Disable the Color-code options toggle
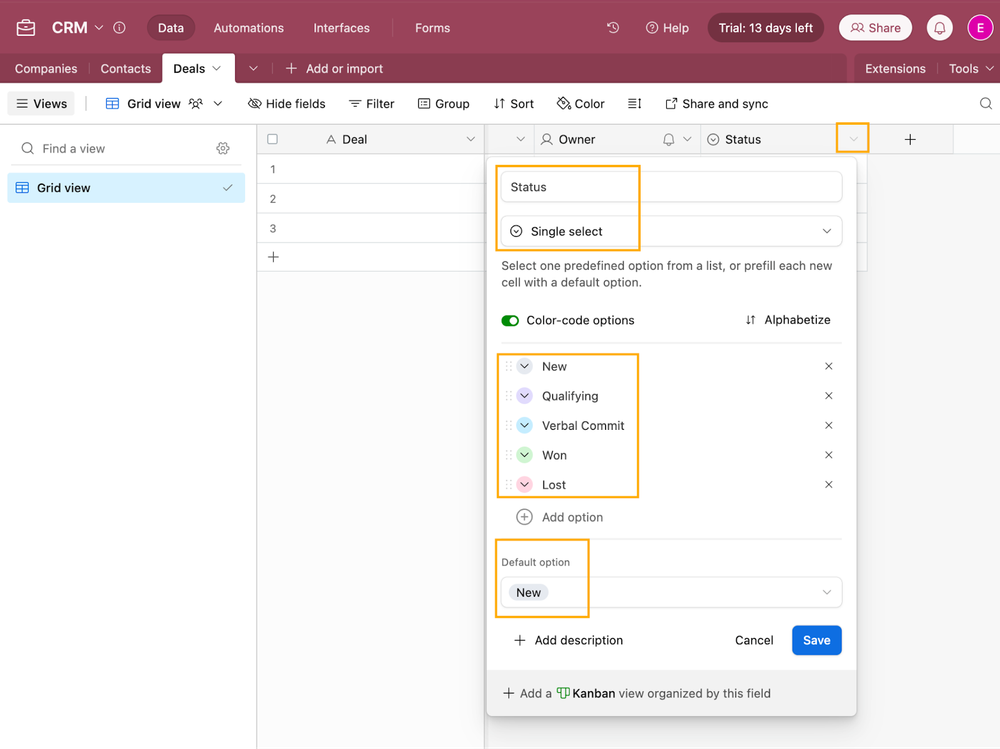Image resolution: width=1000 pixels, height=749 pixels. (x=510, y=320)
